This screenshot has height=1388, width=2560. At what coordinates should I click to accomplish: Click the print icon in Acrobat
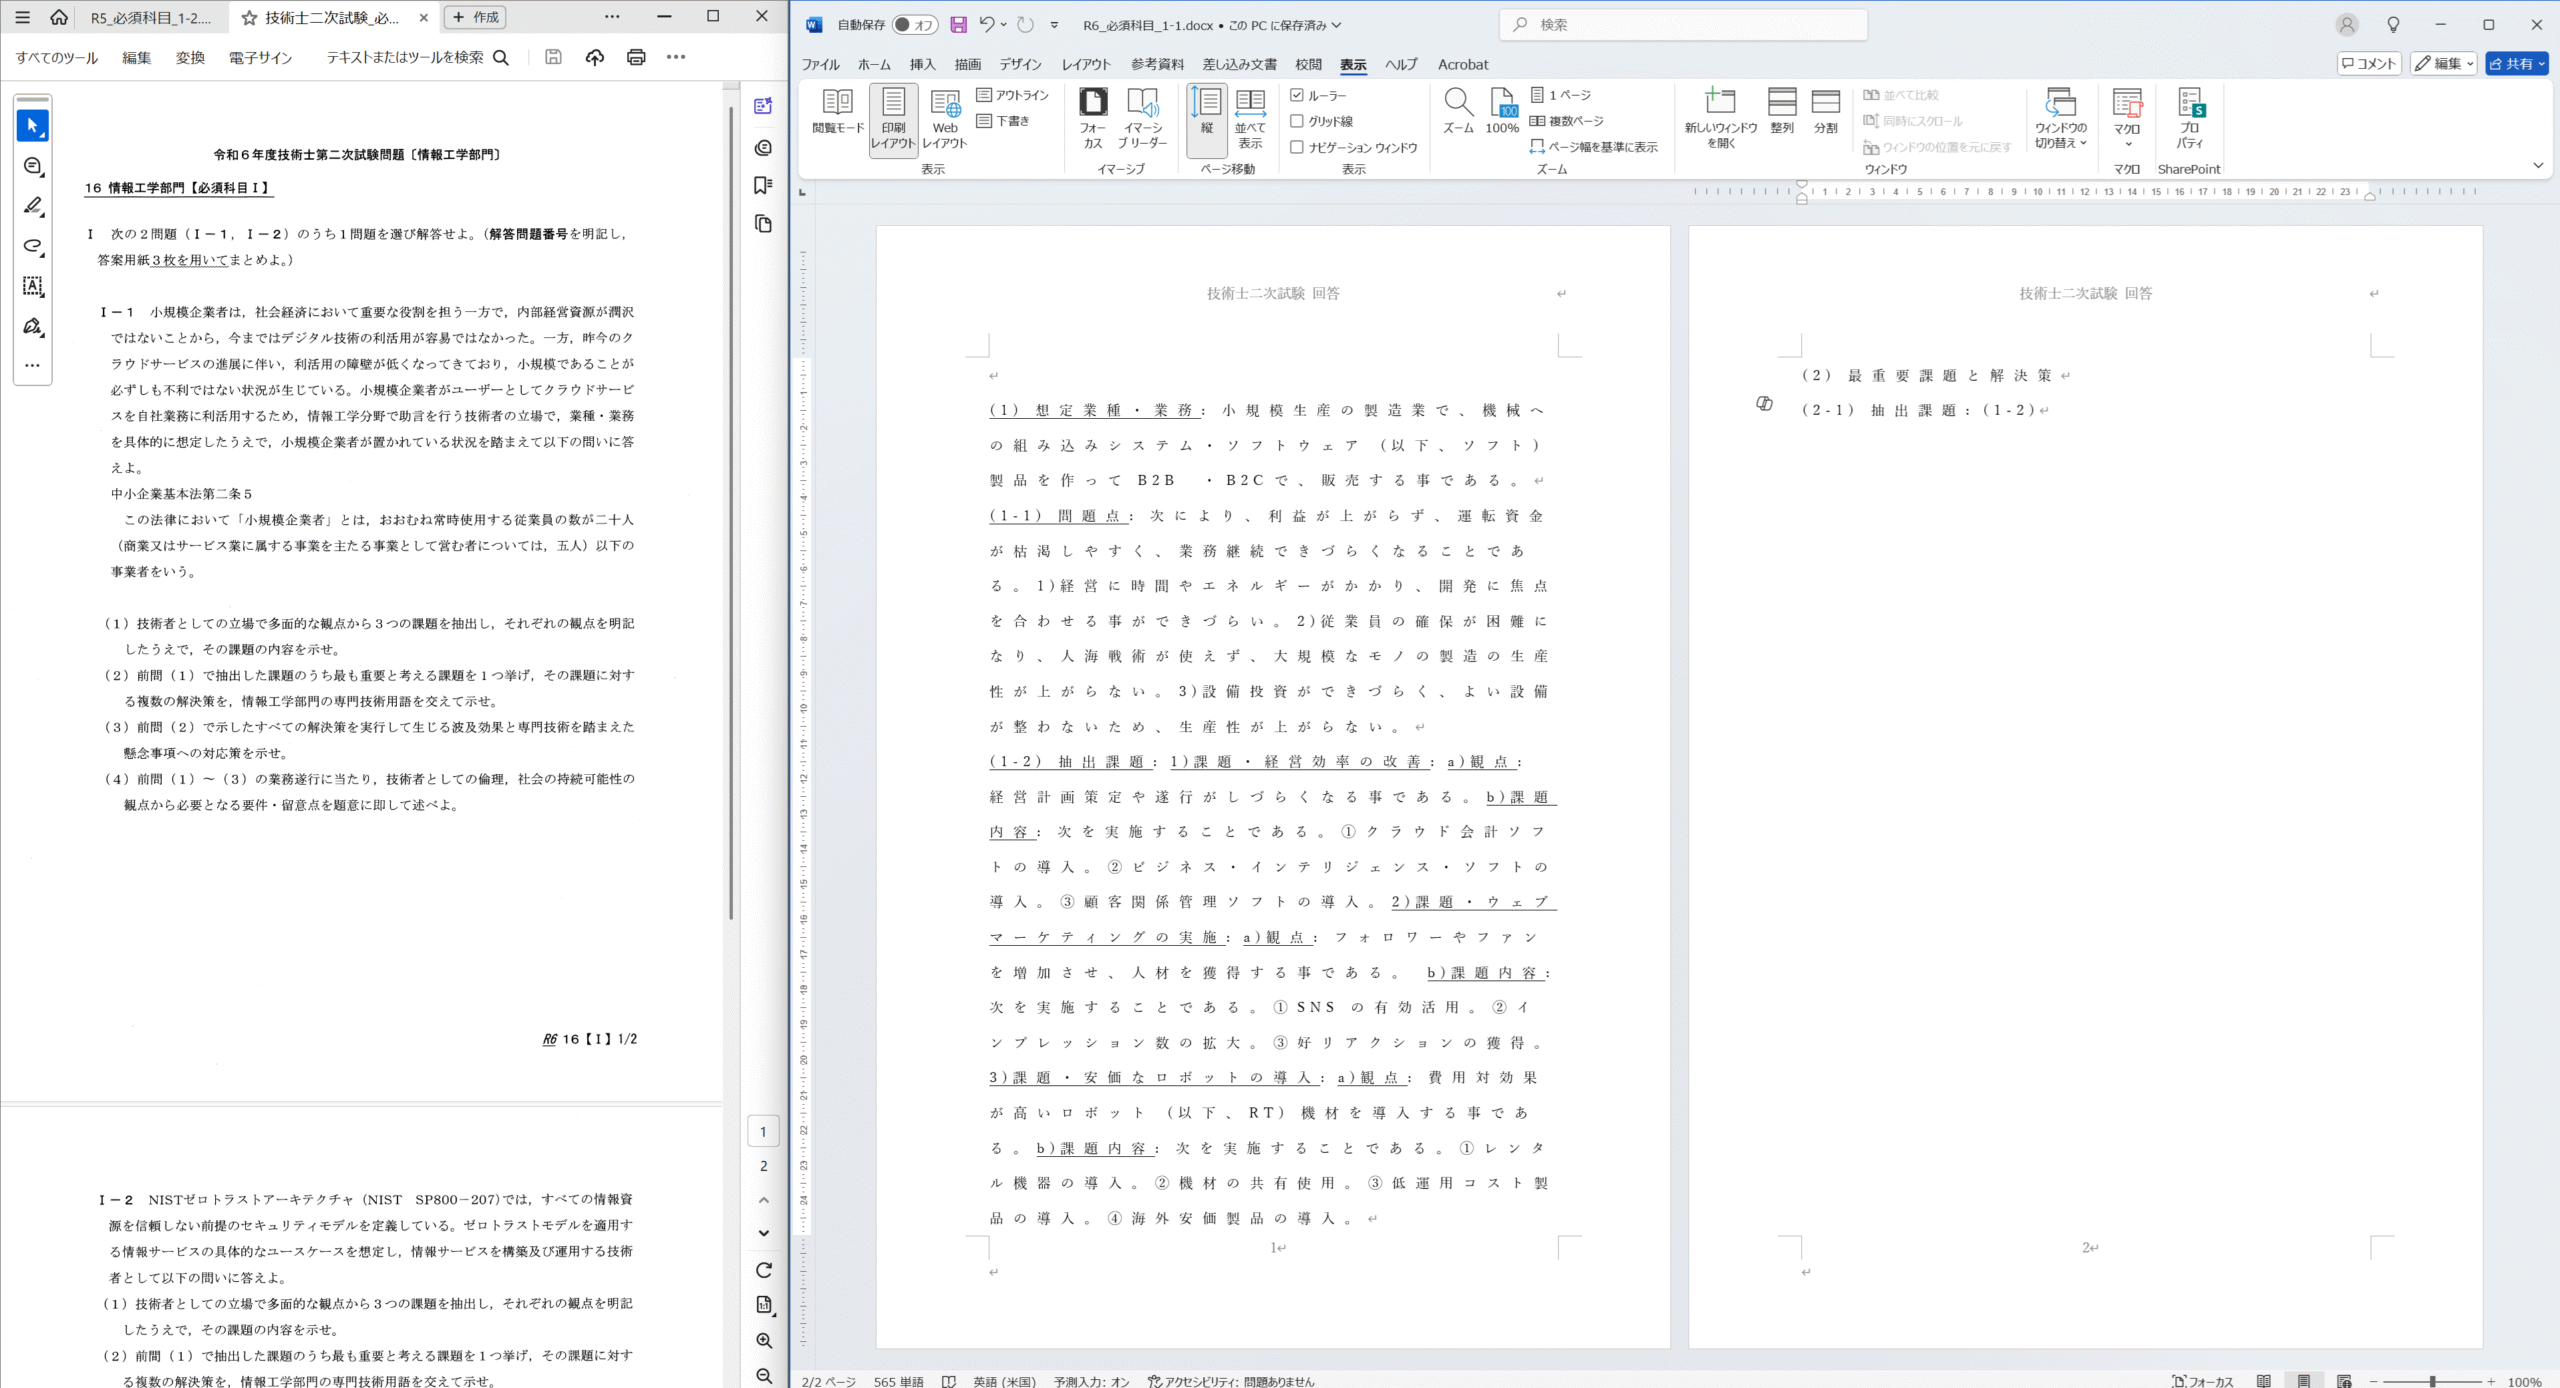(x=636, y=57)
